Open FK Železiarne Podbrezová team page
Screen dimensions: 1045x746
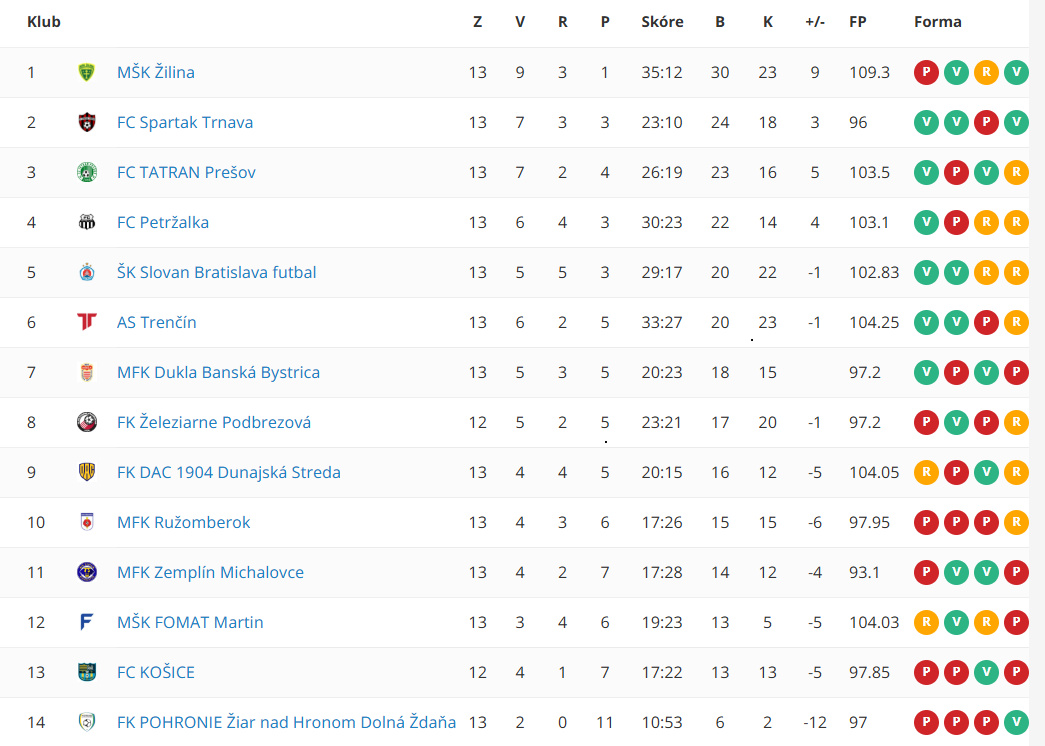pyautogui.click(x=214, y=422)
